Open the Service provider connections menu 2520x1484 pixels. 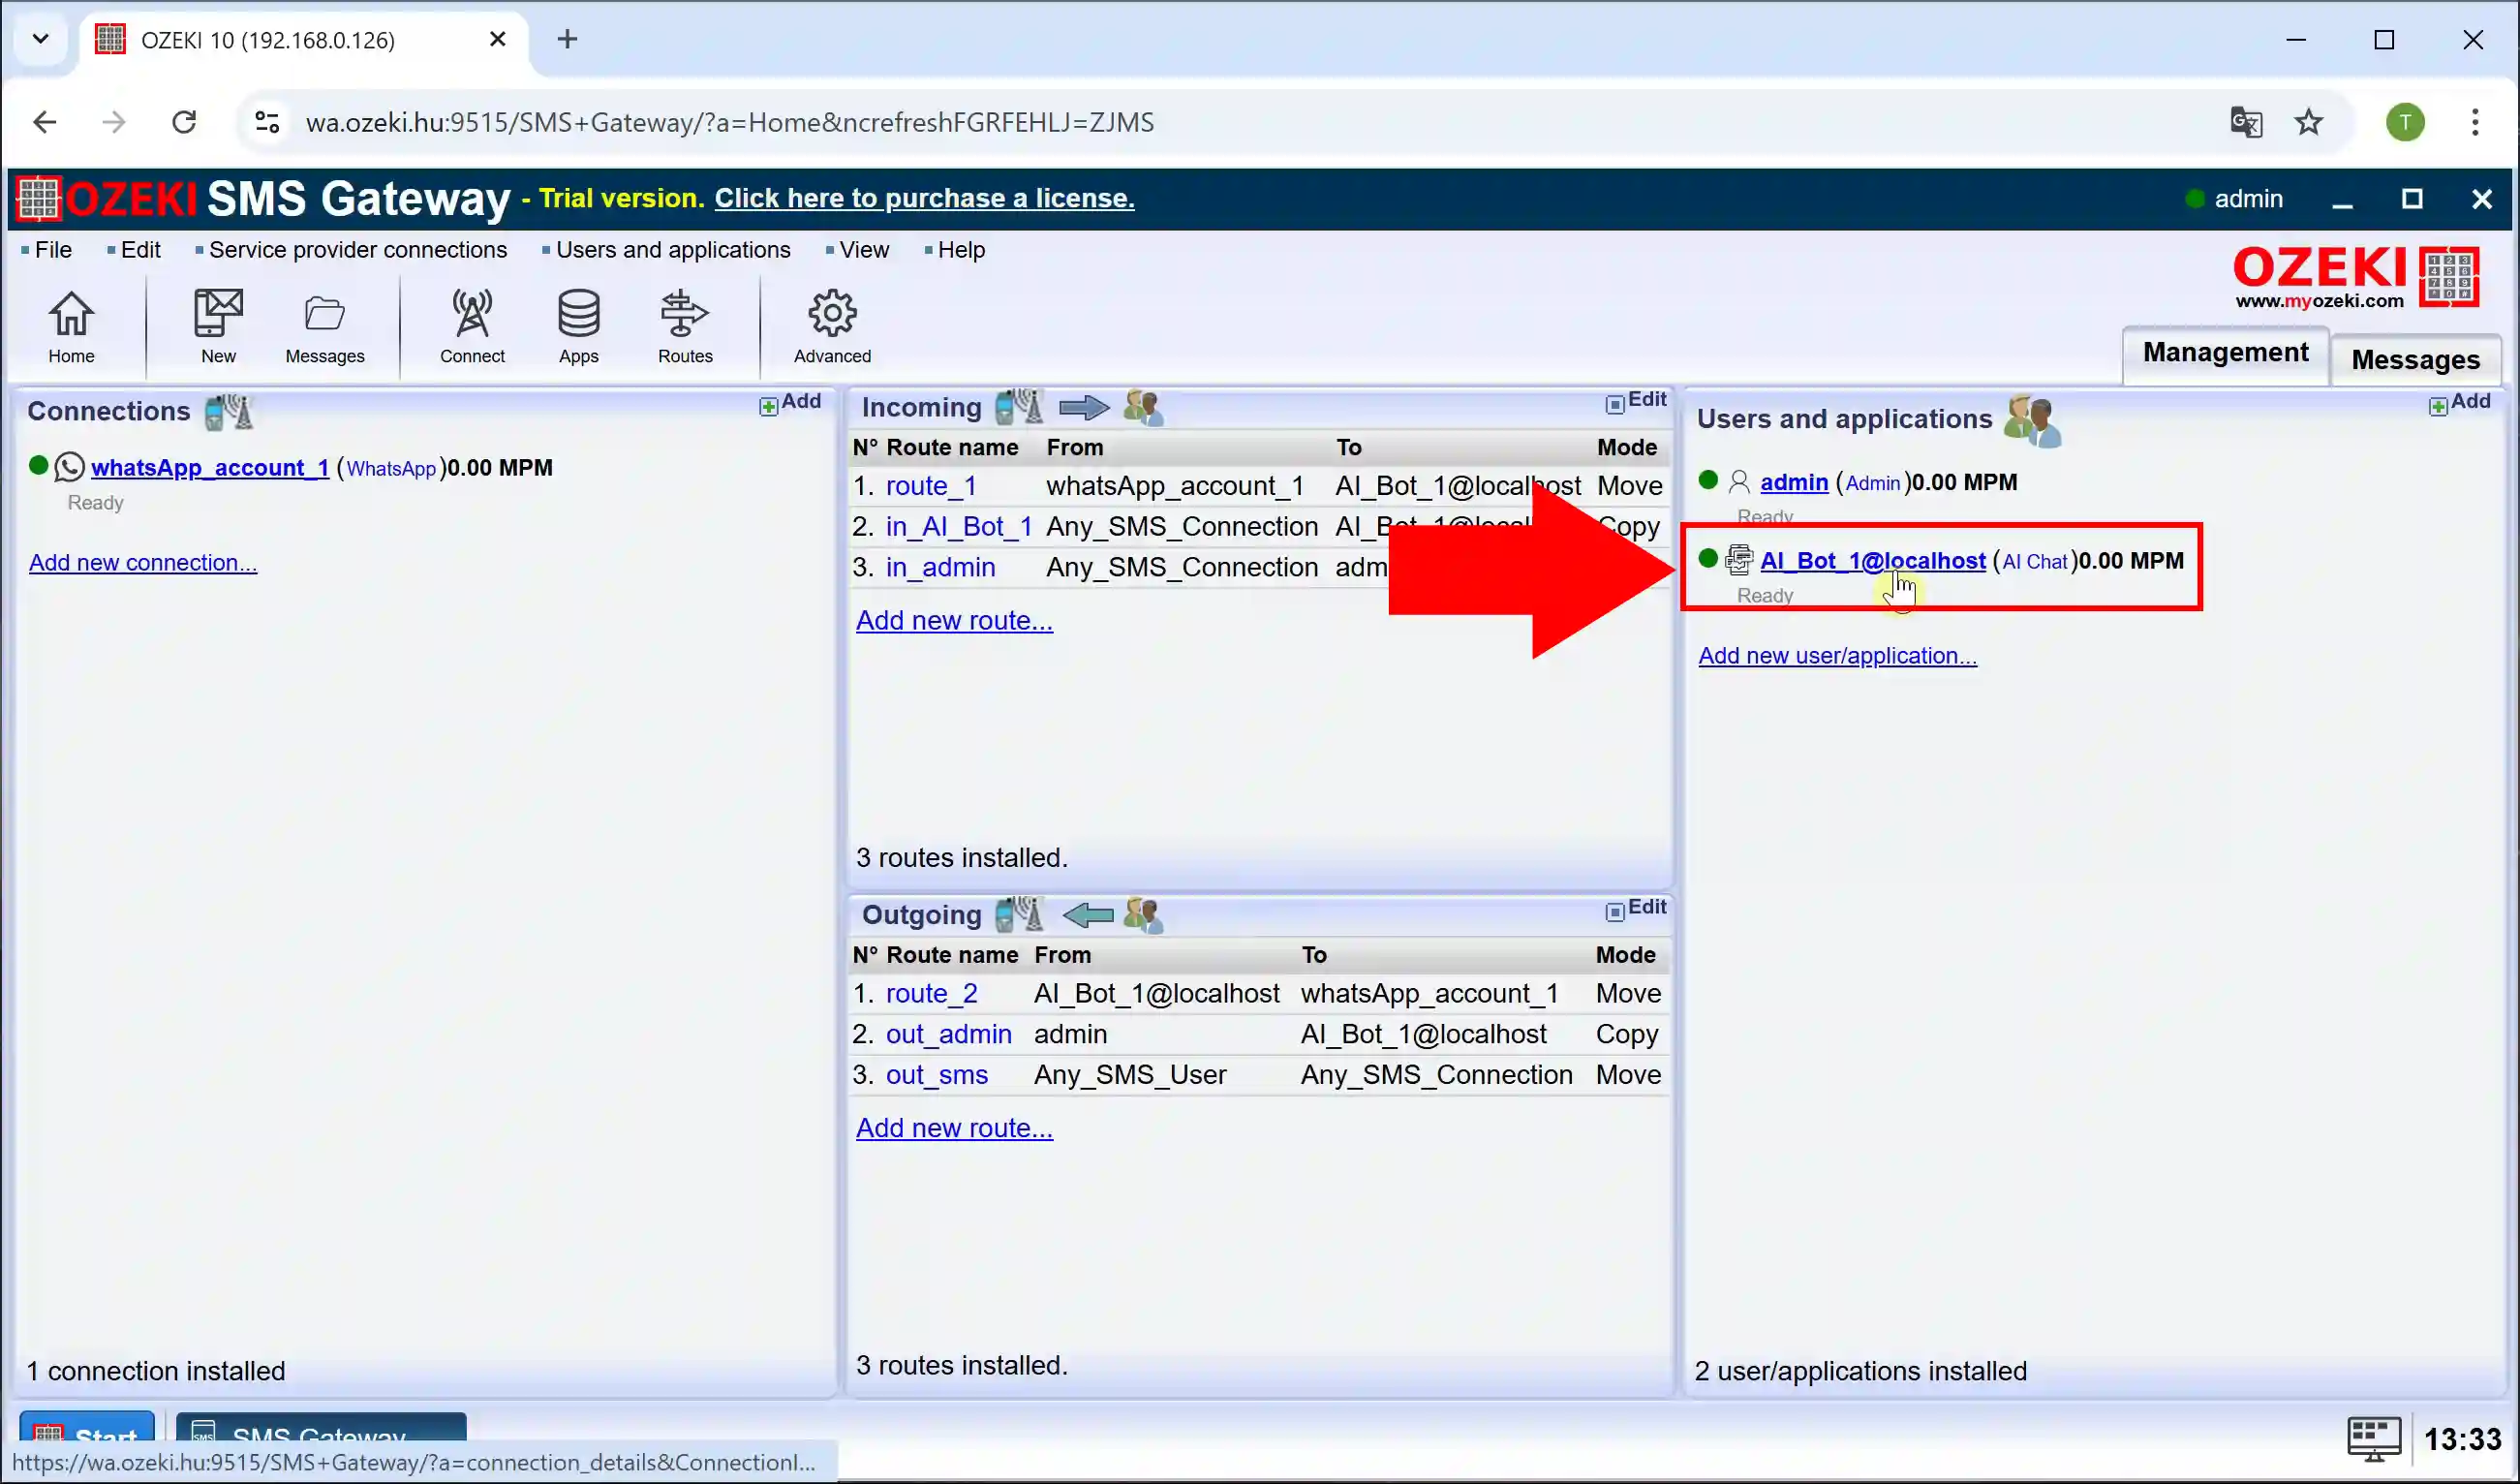tap(357, 250)
